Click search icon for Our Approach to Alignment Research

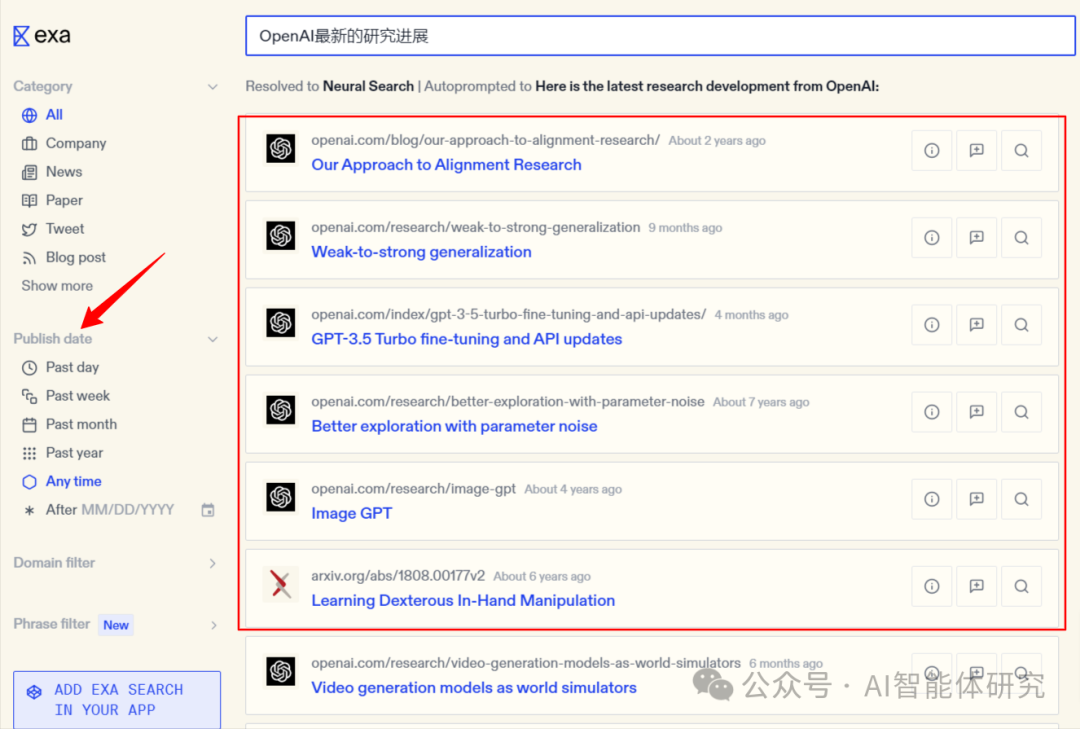[1021, 150]
